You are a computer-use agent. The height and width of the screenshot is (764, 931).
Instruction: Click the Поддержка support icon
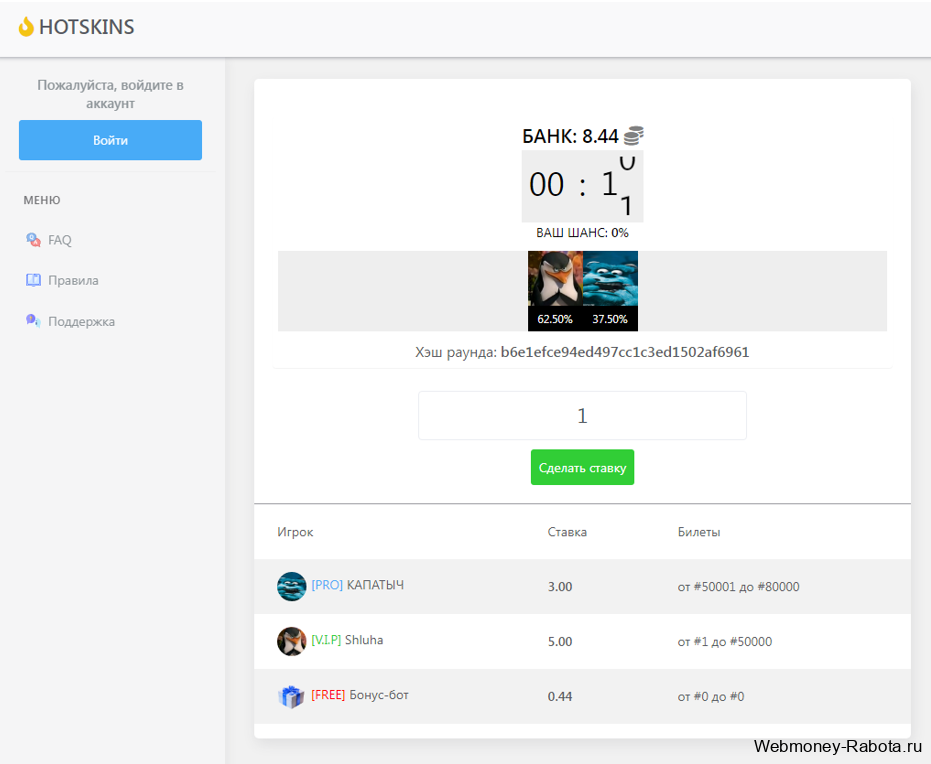click(x=33, y=321)
